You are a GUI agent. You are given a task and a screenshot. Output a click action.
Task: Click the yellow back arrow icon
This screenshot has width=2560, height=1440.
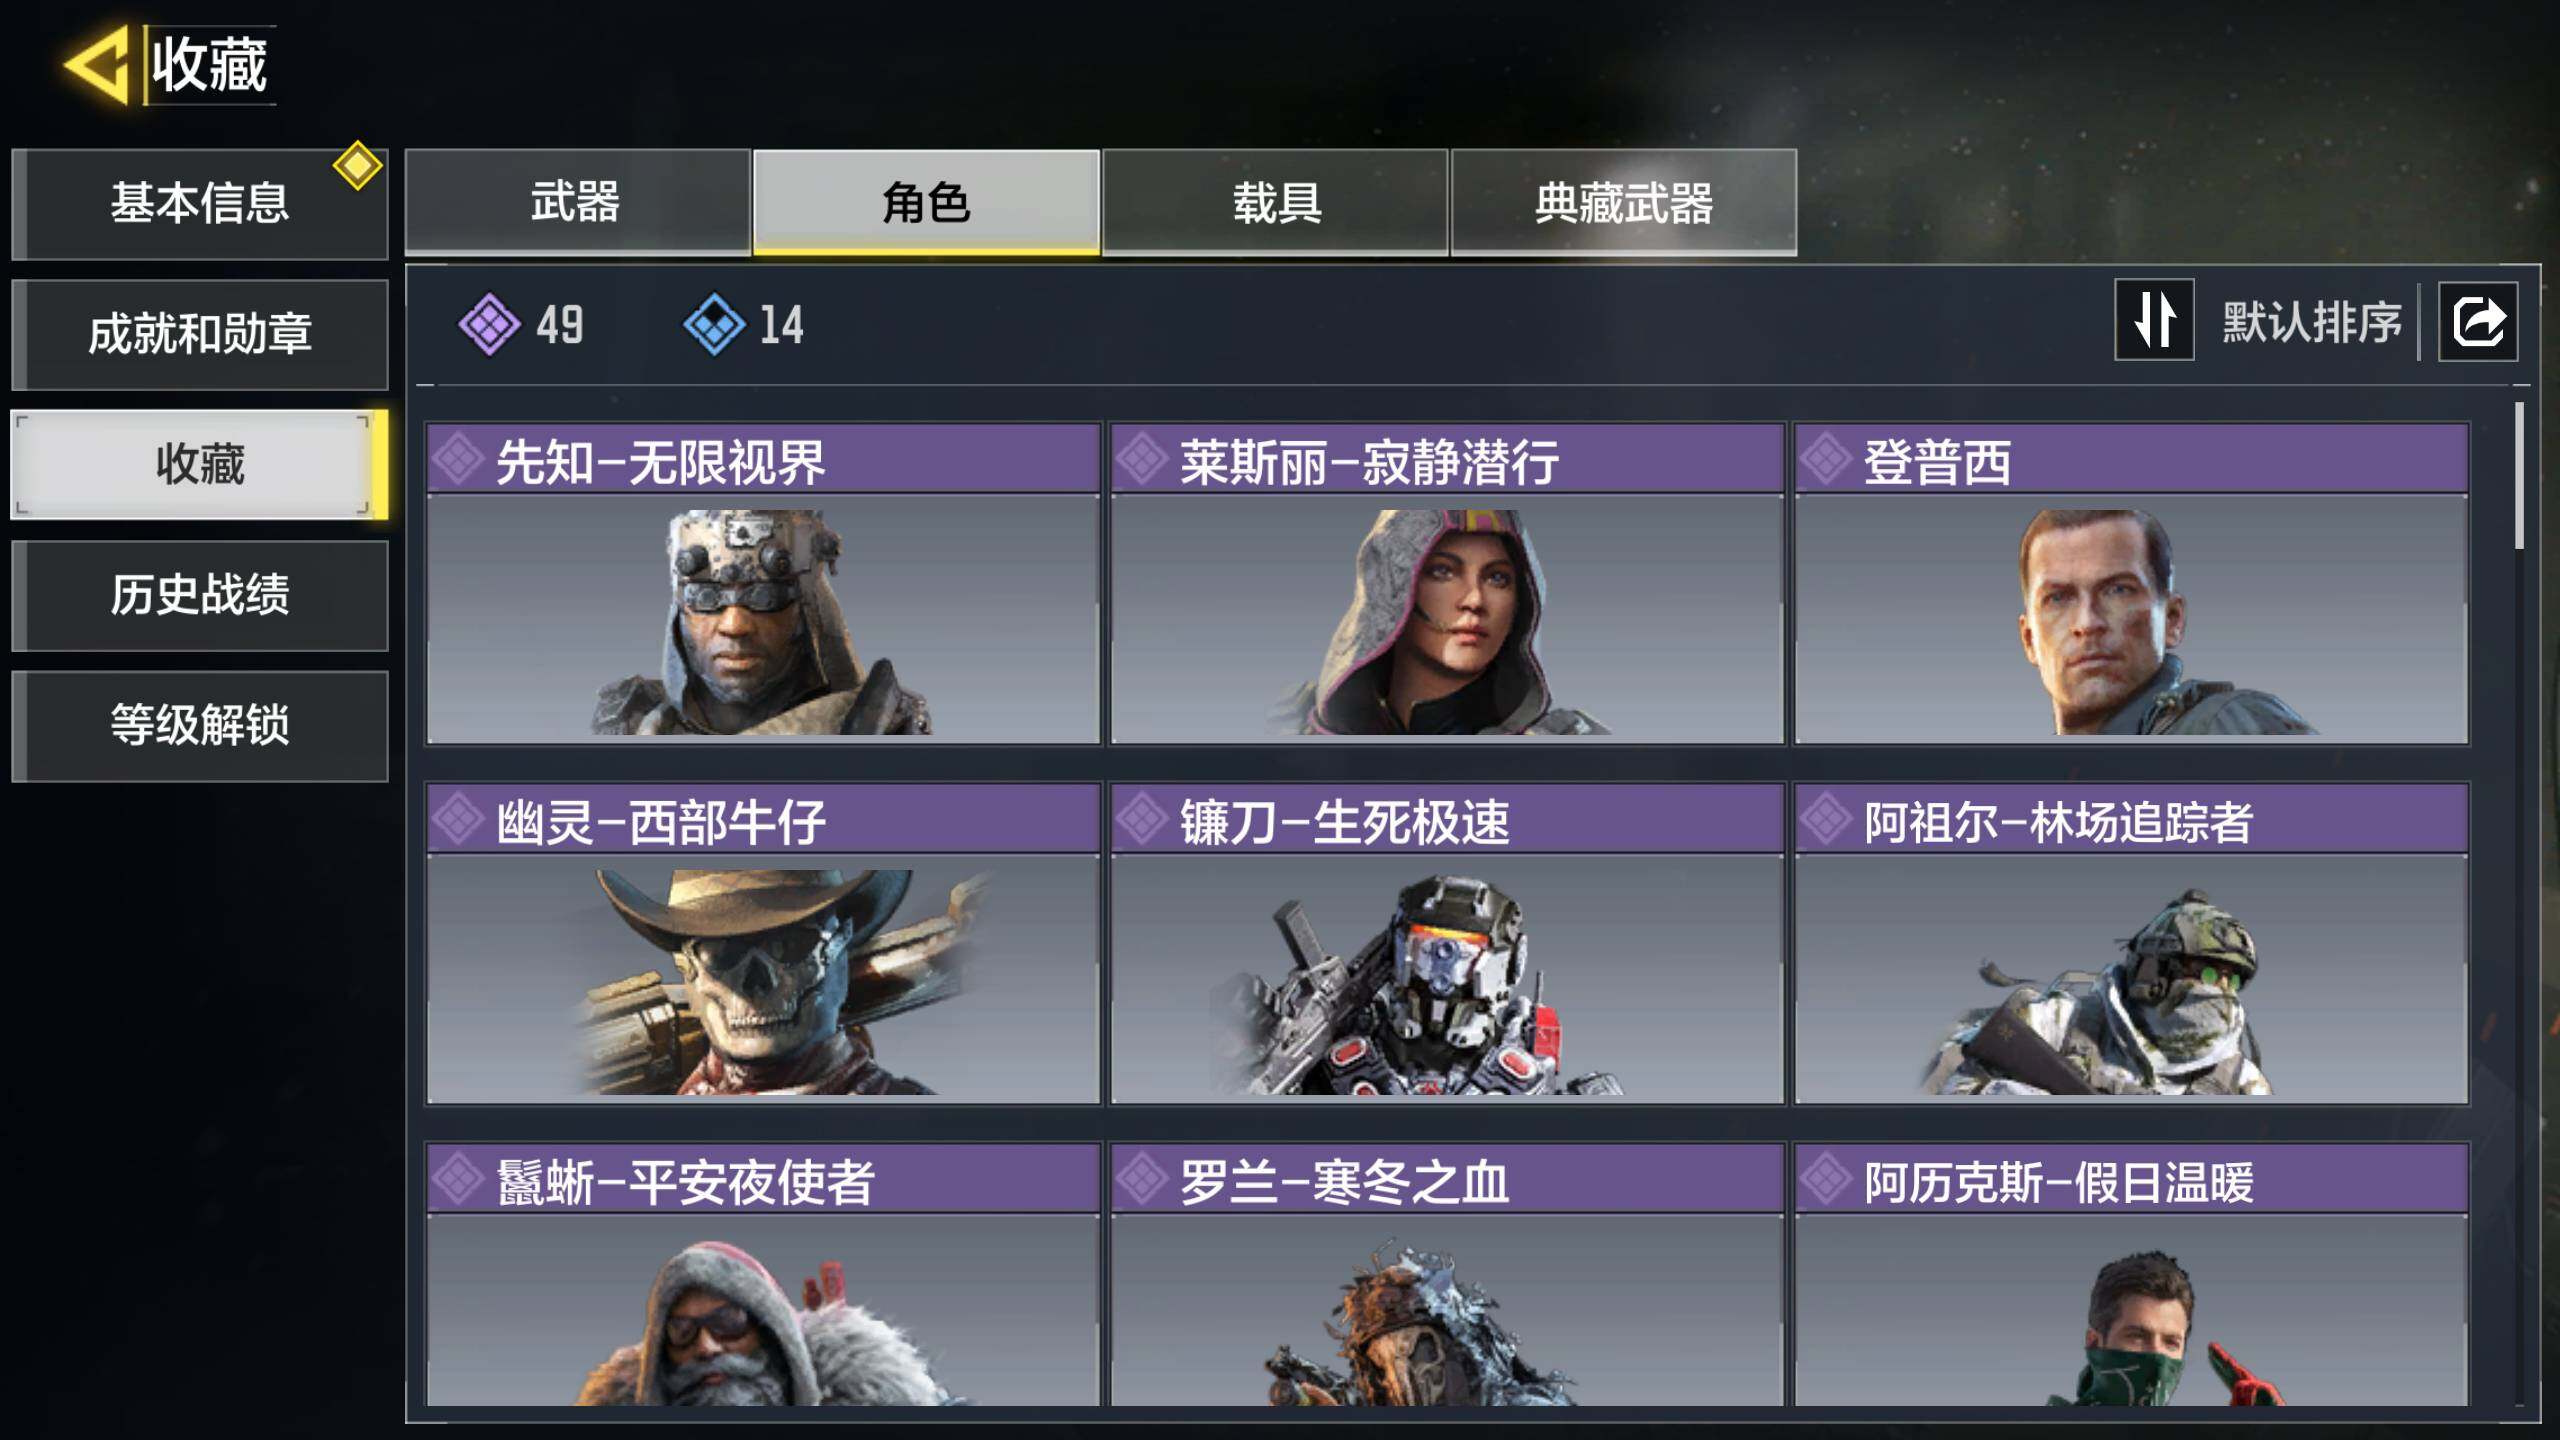click(98, 65)
